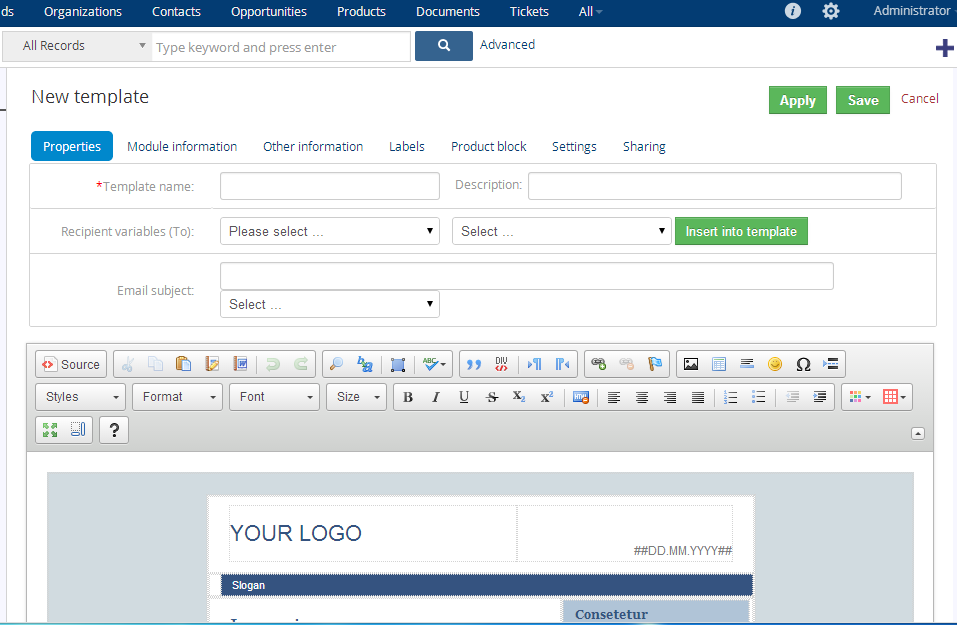Insert a page break
957x625 pixels.
[831, 364]
